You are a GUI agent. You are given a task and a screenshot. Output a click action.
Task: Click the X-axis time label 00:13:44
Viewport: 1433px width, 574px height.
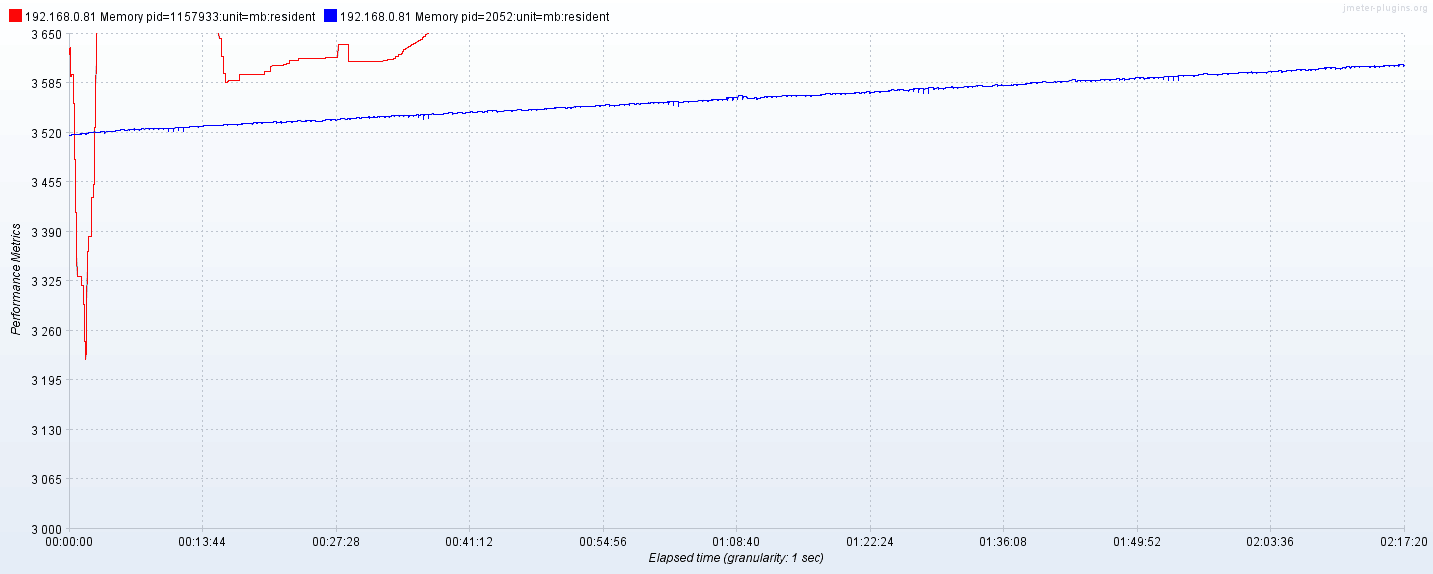pyautogui.click(x=203, y=542)
